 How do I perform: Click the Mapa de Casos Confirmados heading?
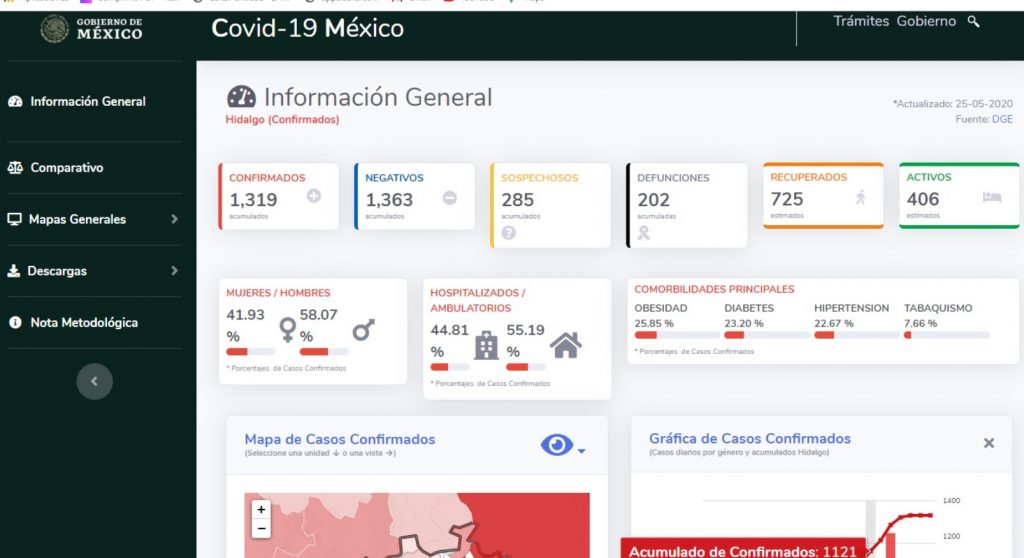point(340,439)
